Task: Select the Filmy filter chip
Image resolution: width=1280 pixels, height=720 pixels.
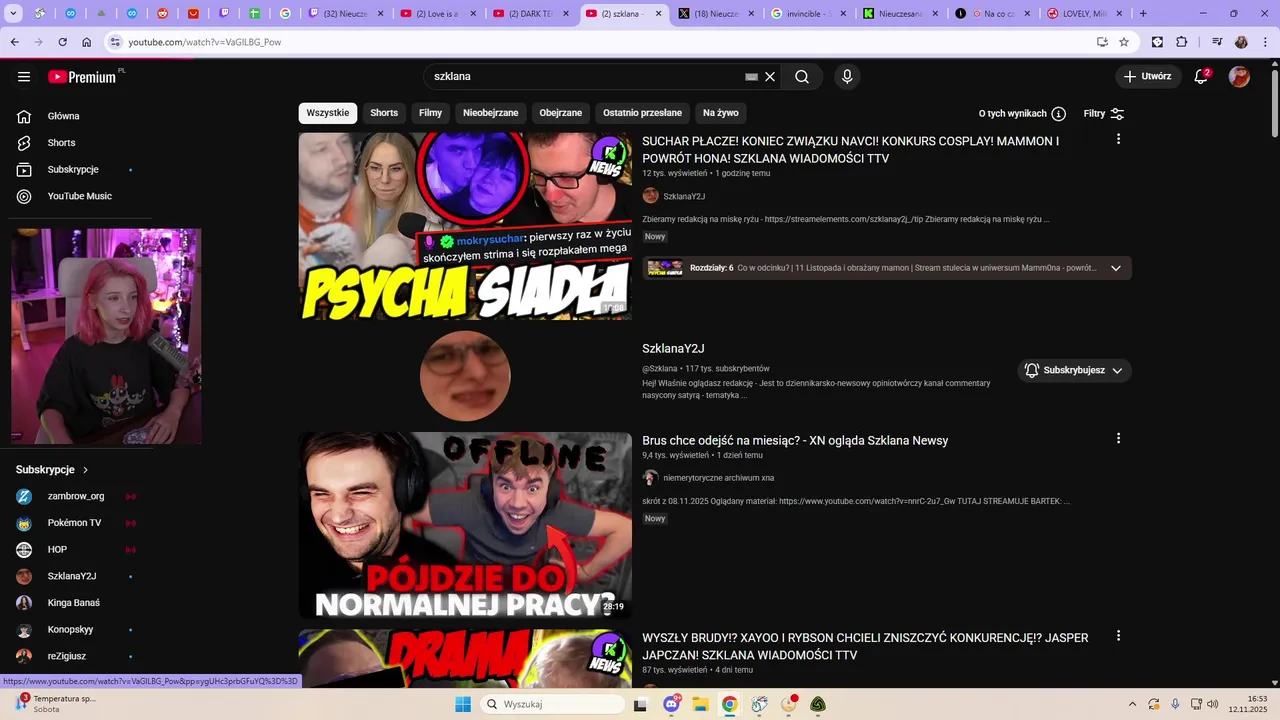Action: pos(430,113)
